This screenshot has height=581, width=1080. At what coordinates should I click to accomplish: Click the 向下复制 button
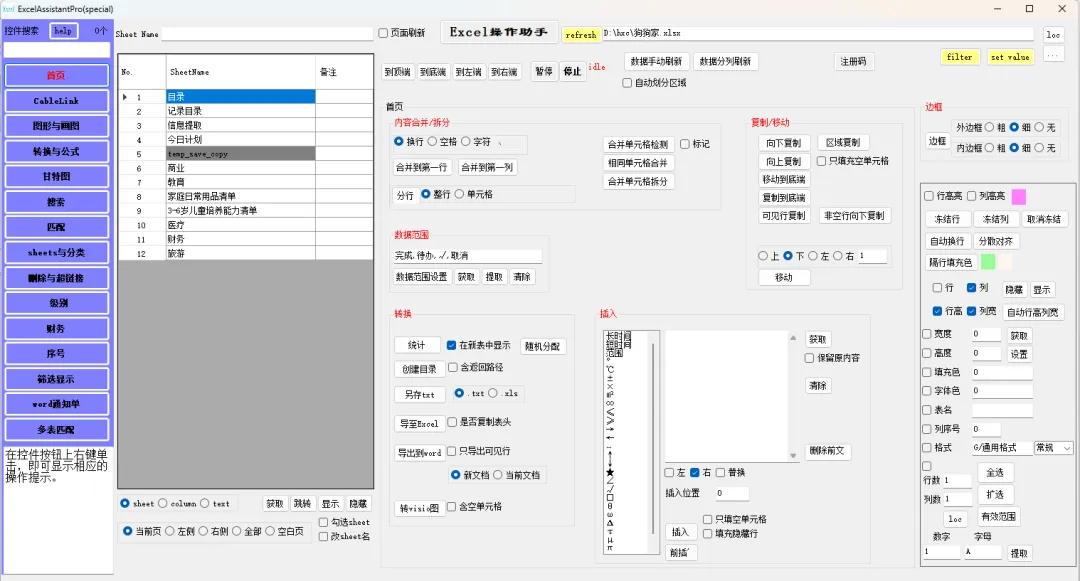pos(784,143)
